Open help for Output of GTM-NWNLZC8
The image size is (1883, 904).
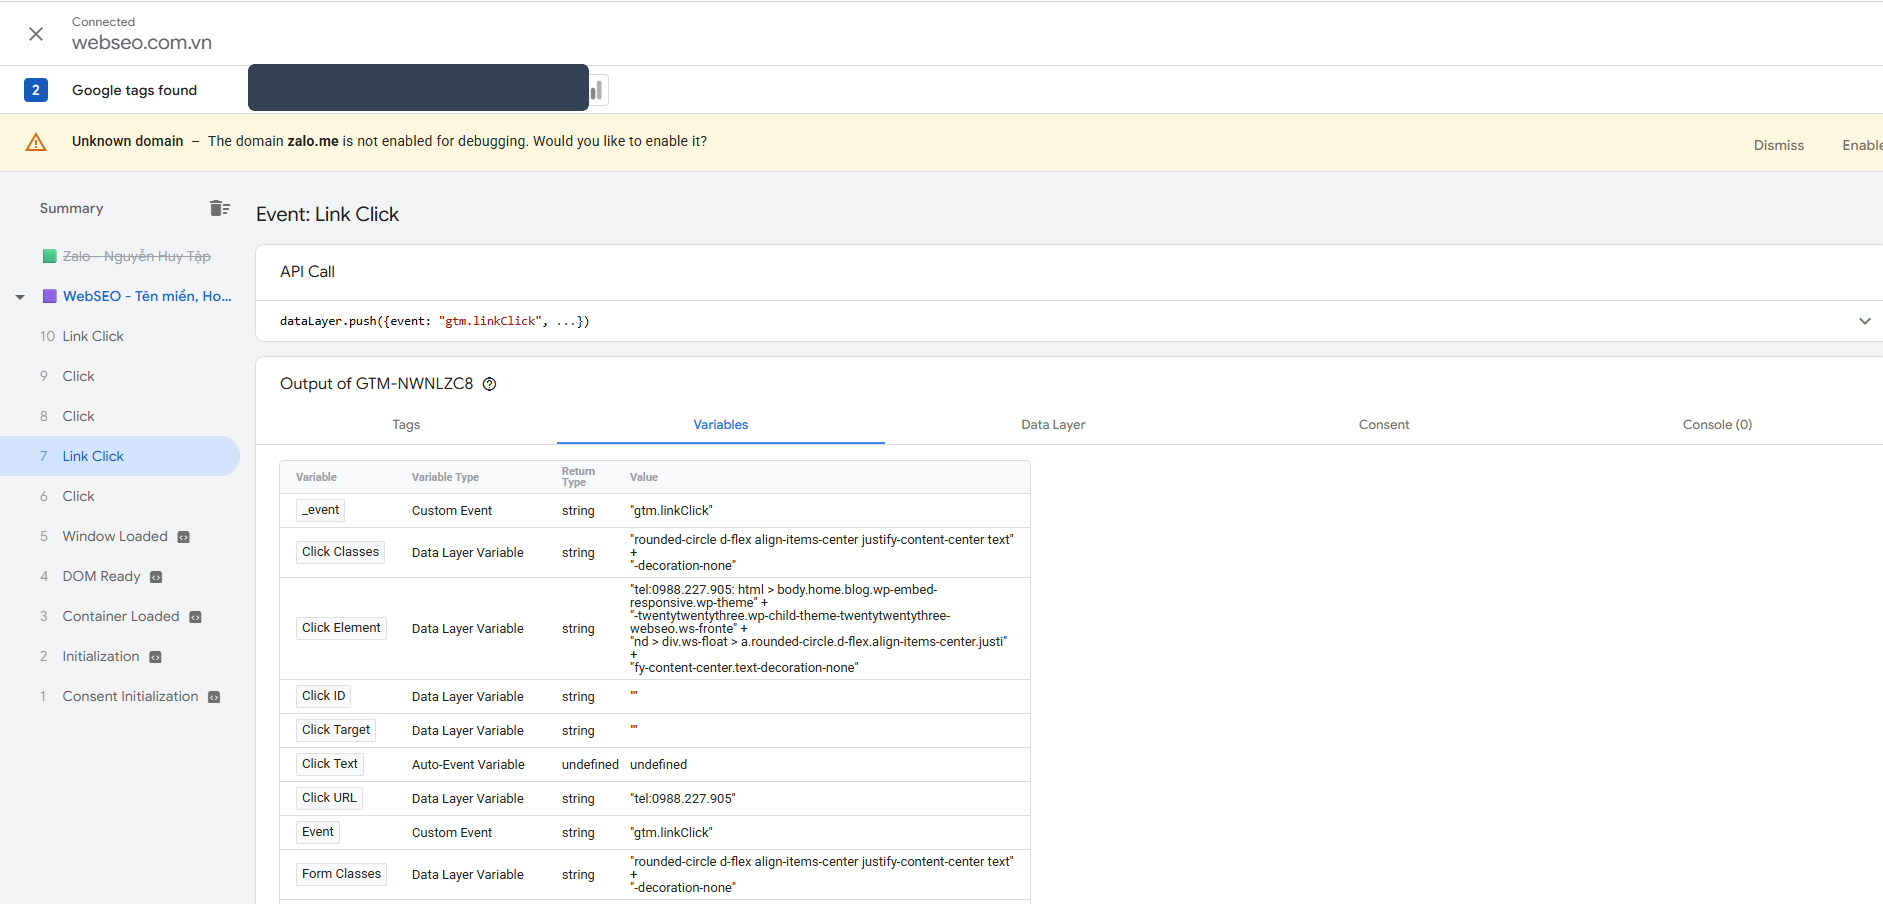point(490,384)
